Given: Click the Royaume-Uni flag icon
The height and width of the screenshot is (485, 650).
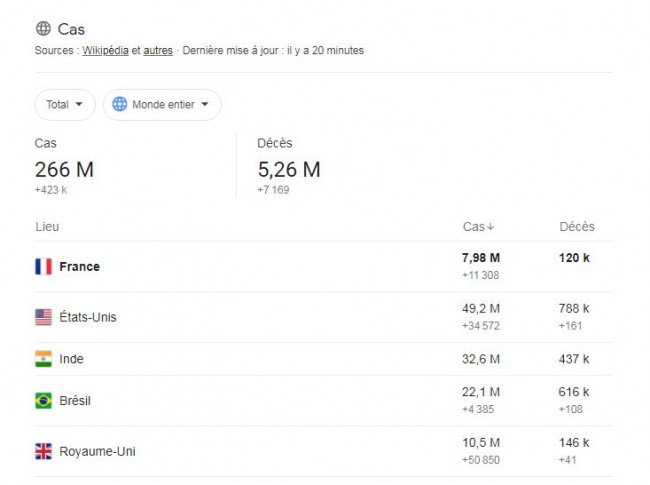Looking at the screenshot, I should click(44, 451).
